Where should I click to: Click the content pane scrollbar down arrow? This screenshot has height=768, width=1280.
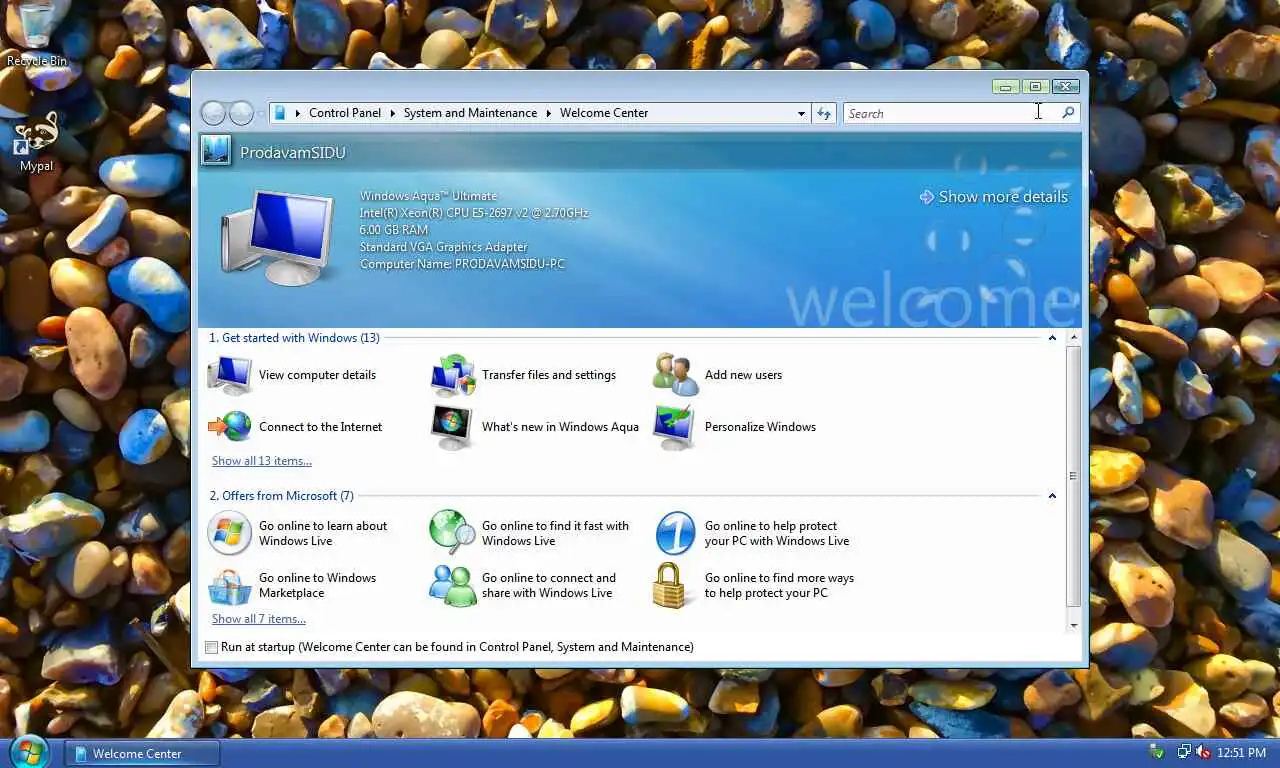pyautogui.click(x=1074, y=625)
